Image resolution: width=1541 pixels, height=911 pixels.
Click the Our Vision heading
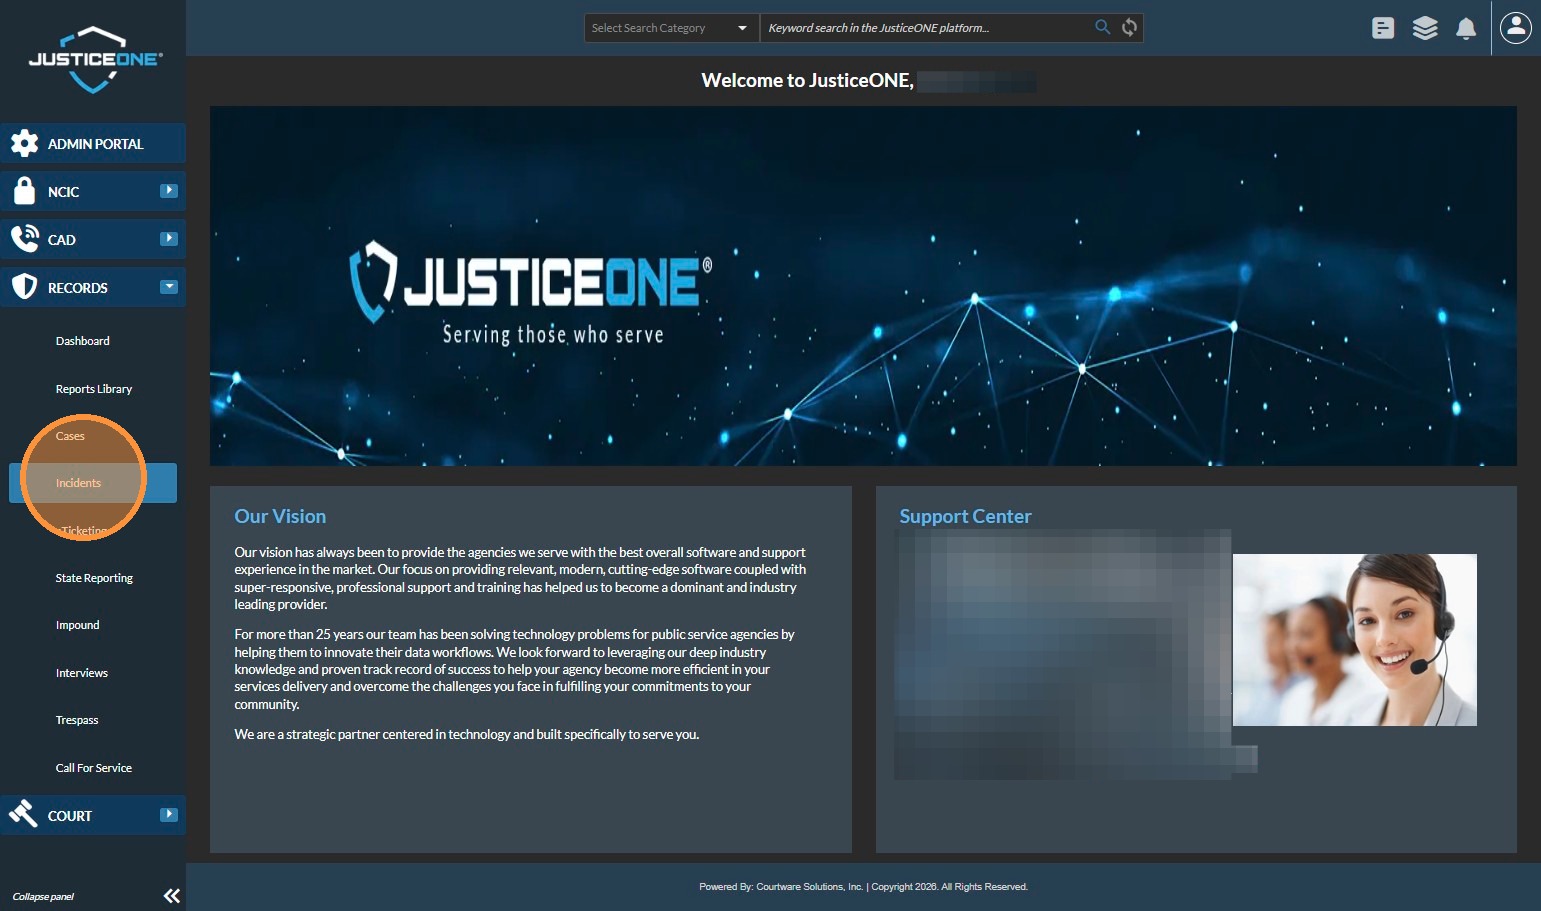click(x=280, y=516)
